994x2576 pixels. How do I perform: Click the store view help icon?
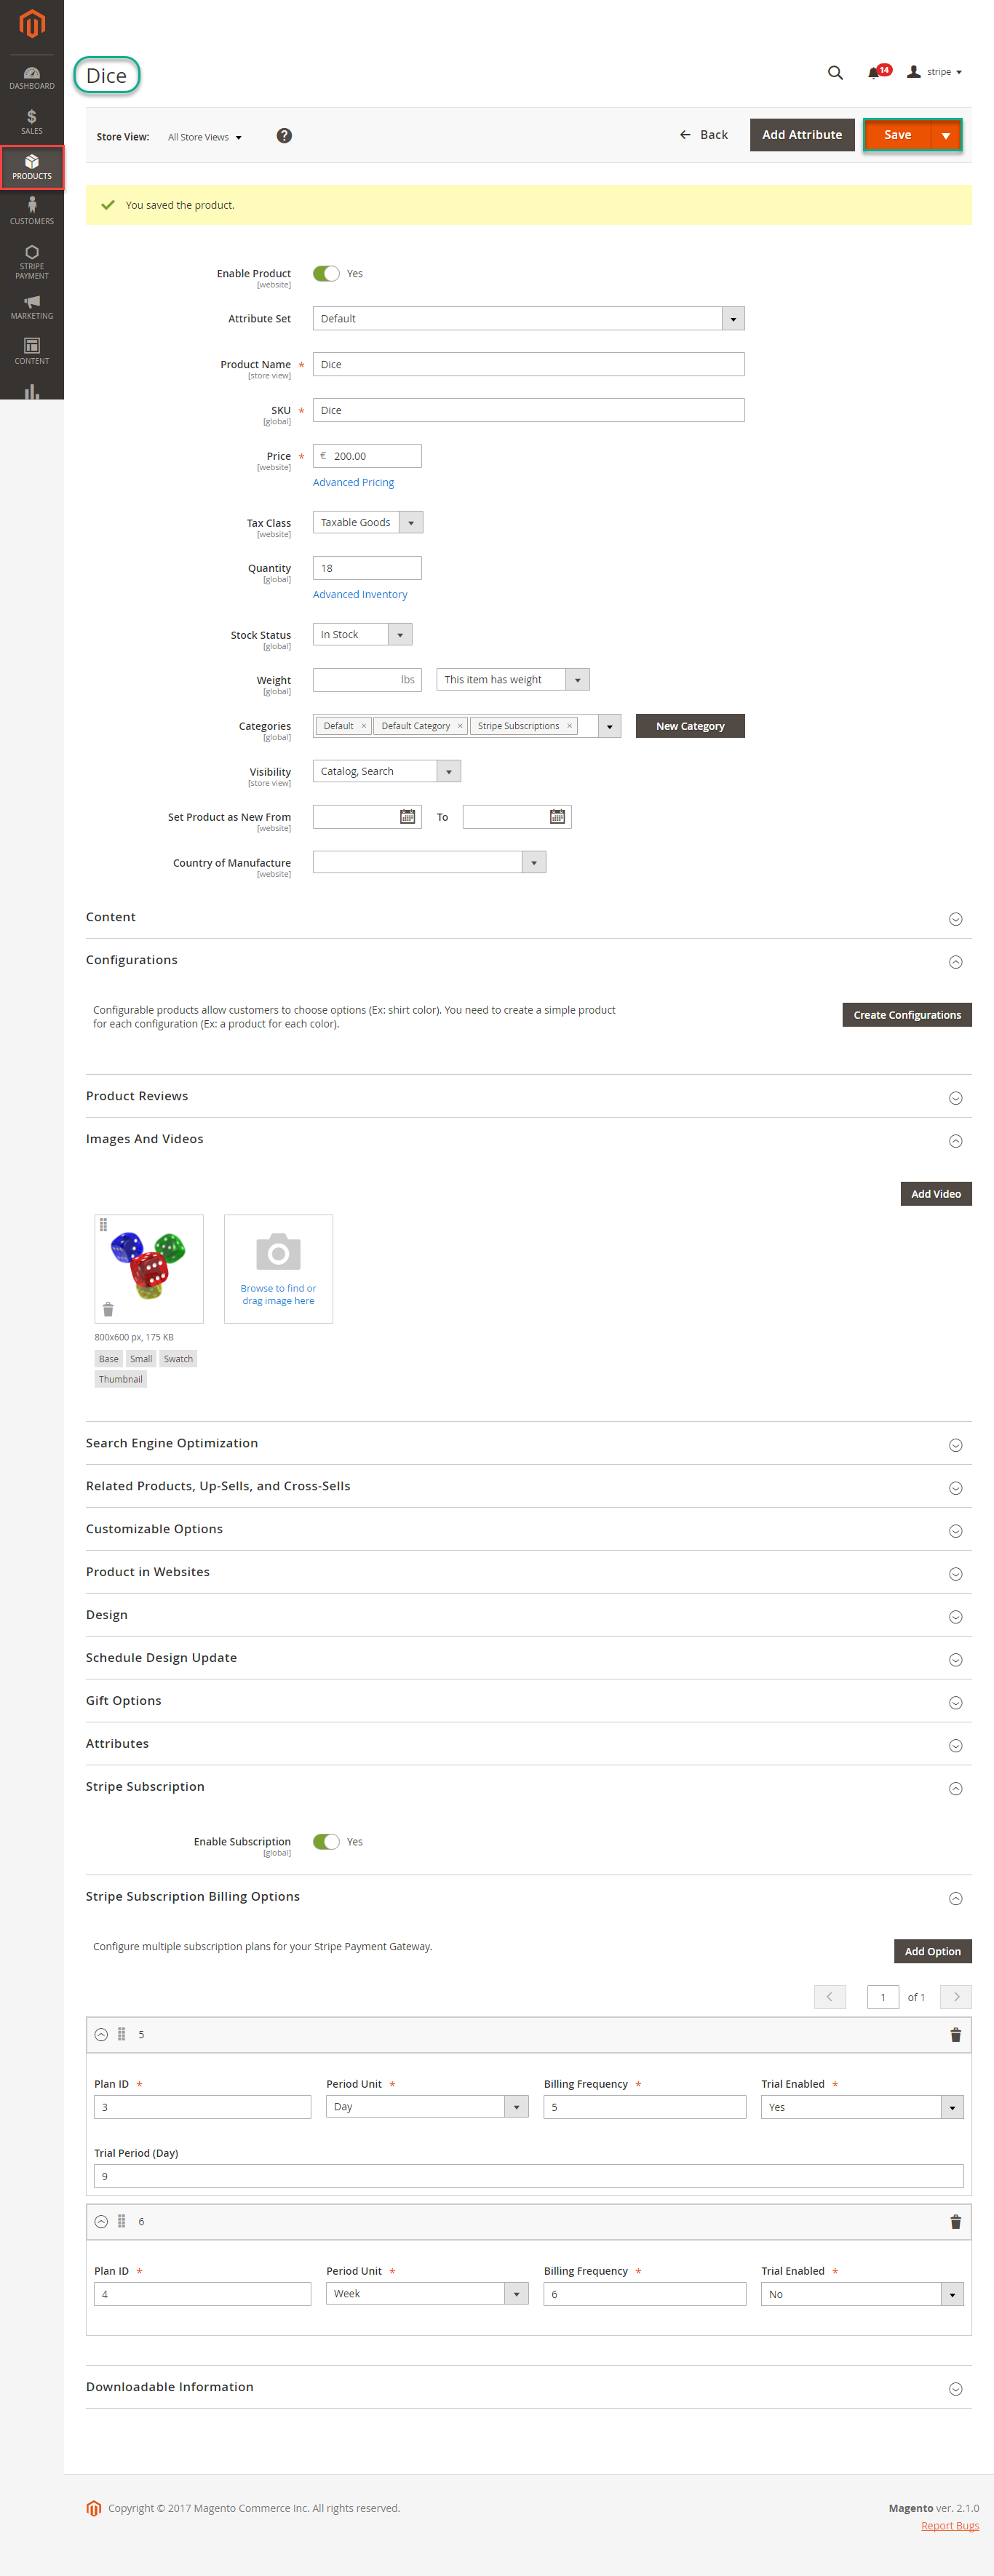click(x=284, y=136)
